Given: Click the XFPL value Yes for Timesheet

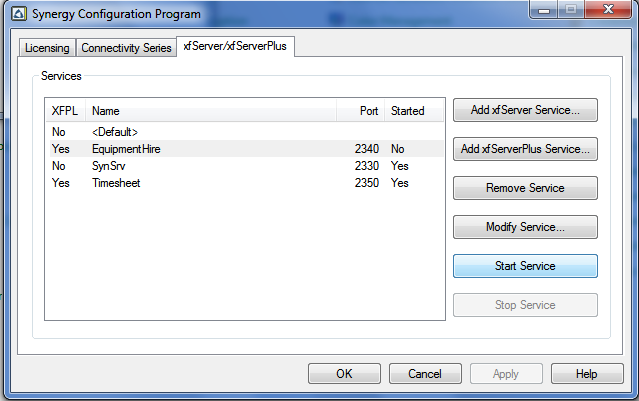Looking at the screenshot, I should point(61,183).
